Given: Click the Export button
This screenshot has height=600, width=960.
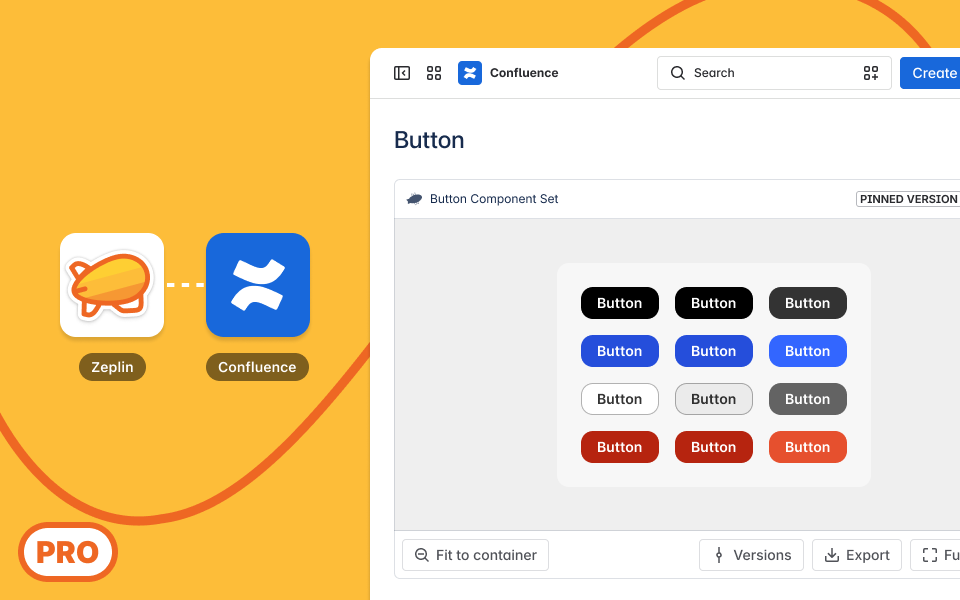Looking at the screenshot, I should (x=857, y=555).
